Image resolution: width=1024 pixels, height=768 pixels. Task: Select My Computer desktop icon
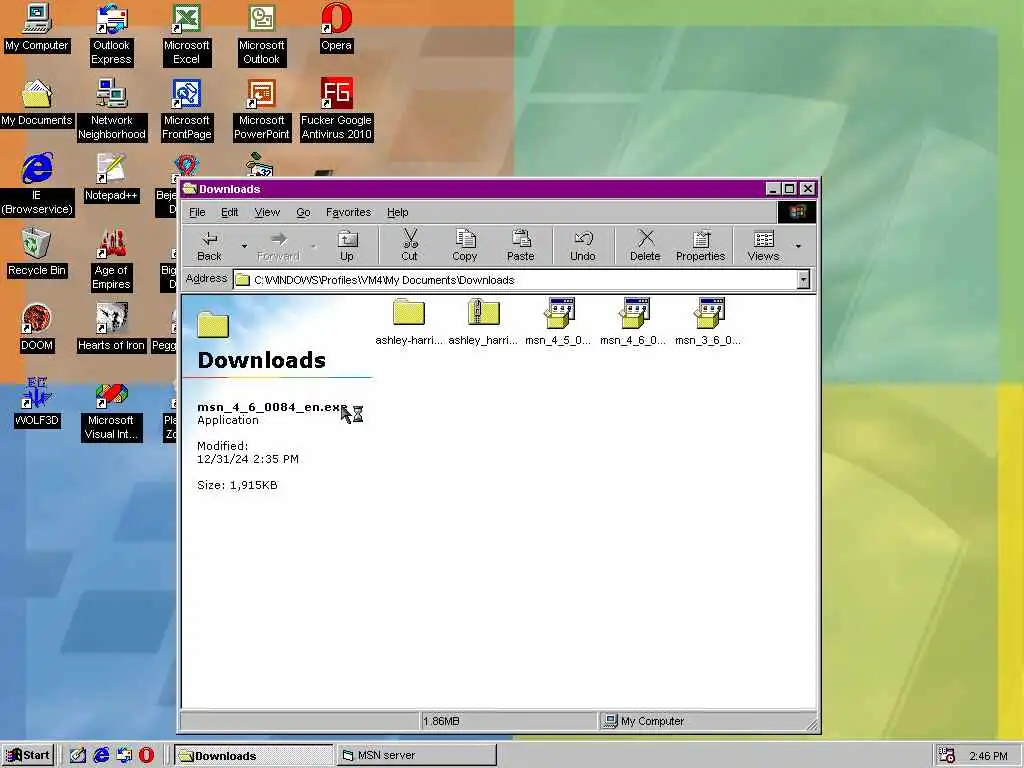37,28
